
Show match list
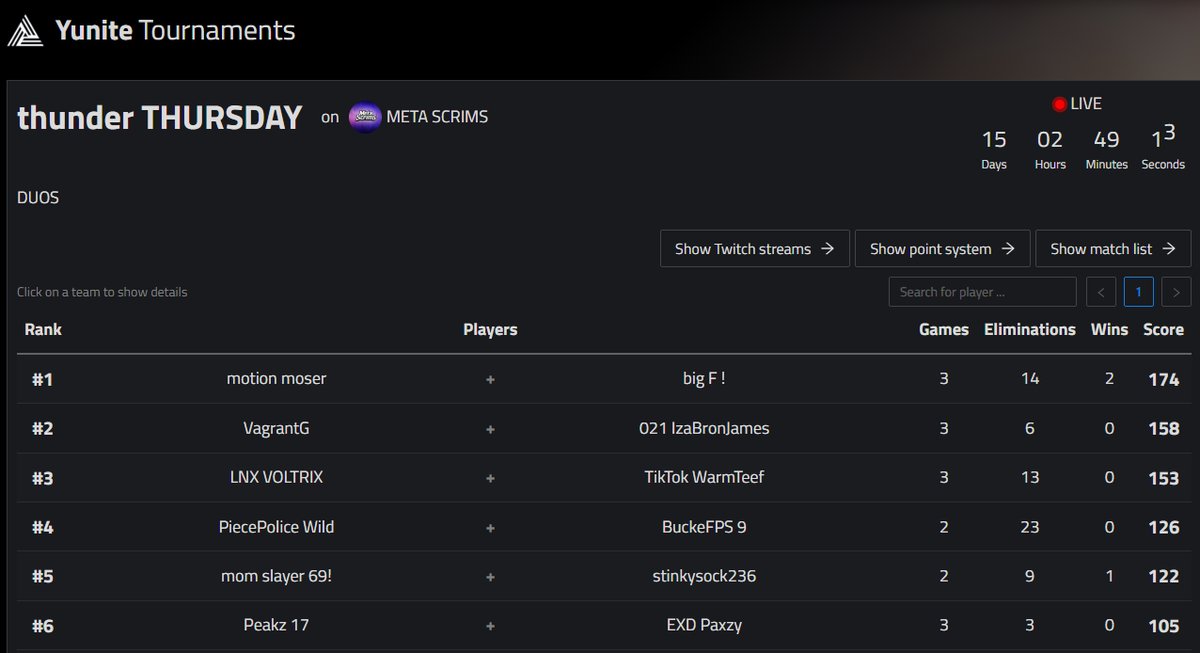coord(1113,249)
